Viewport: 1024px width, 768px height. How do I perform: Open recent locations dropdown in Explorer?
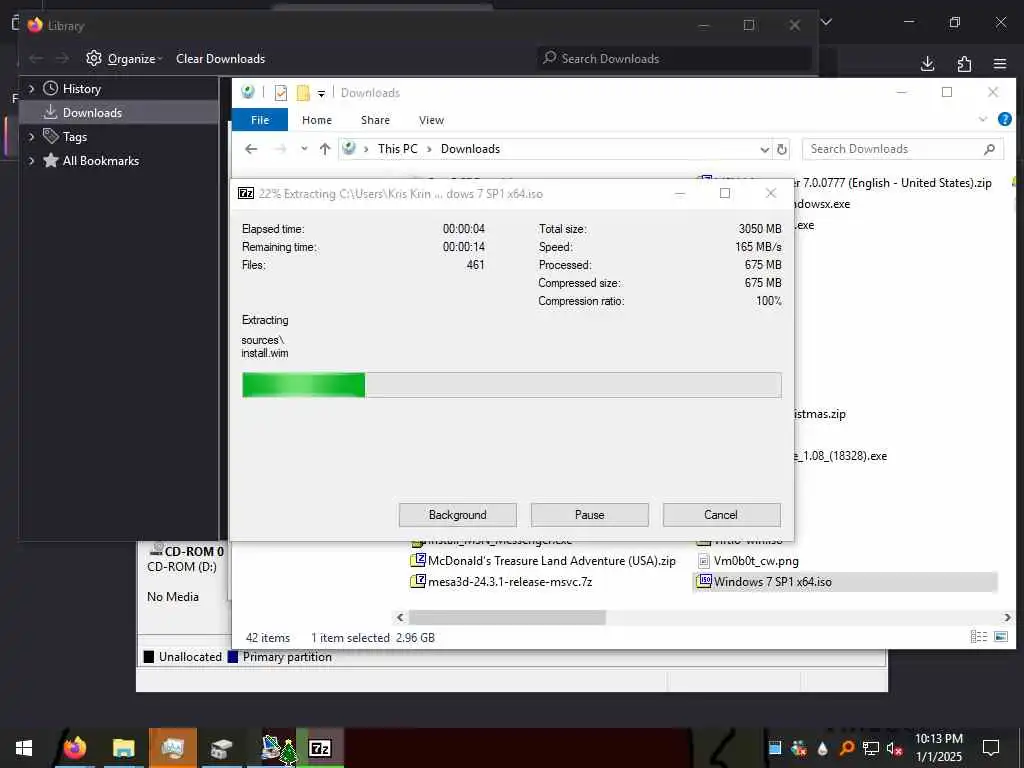tap(304, 149)
